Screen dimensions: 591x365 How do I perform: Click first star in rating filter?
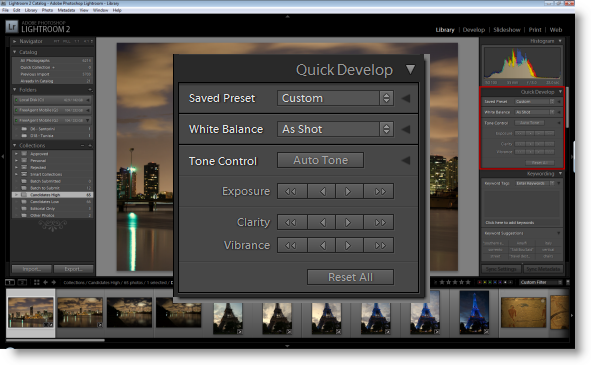[442, 282]
